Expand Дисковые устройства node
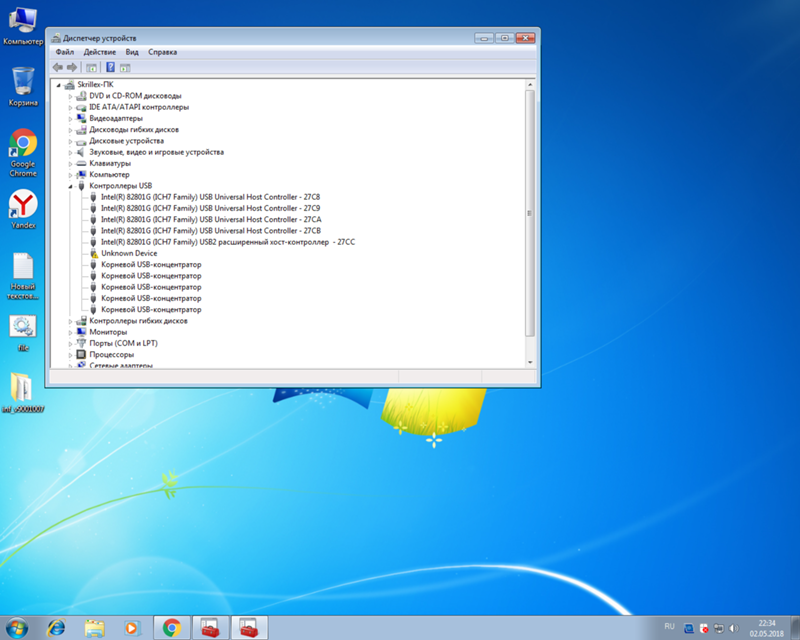 pyautogui.click(x=70, y=141)
